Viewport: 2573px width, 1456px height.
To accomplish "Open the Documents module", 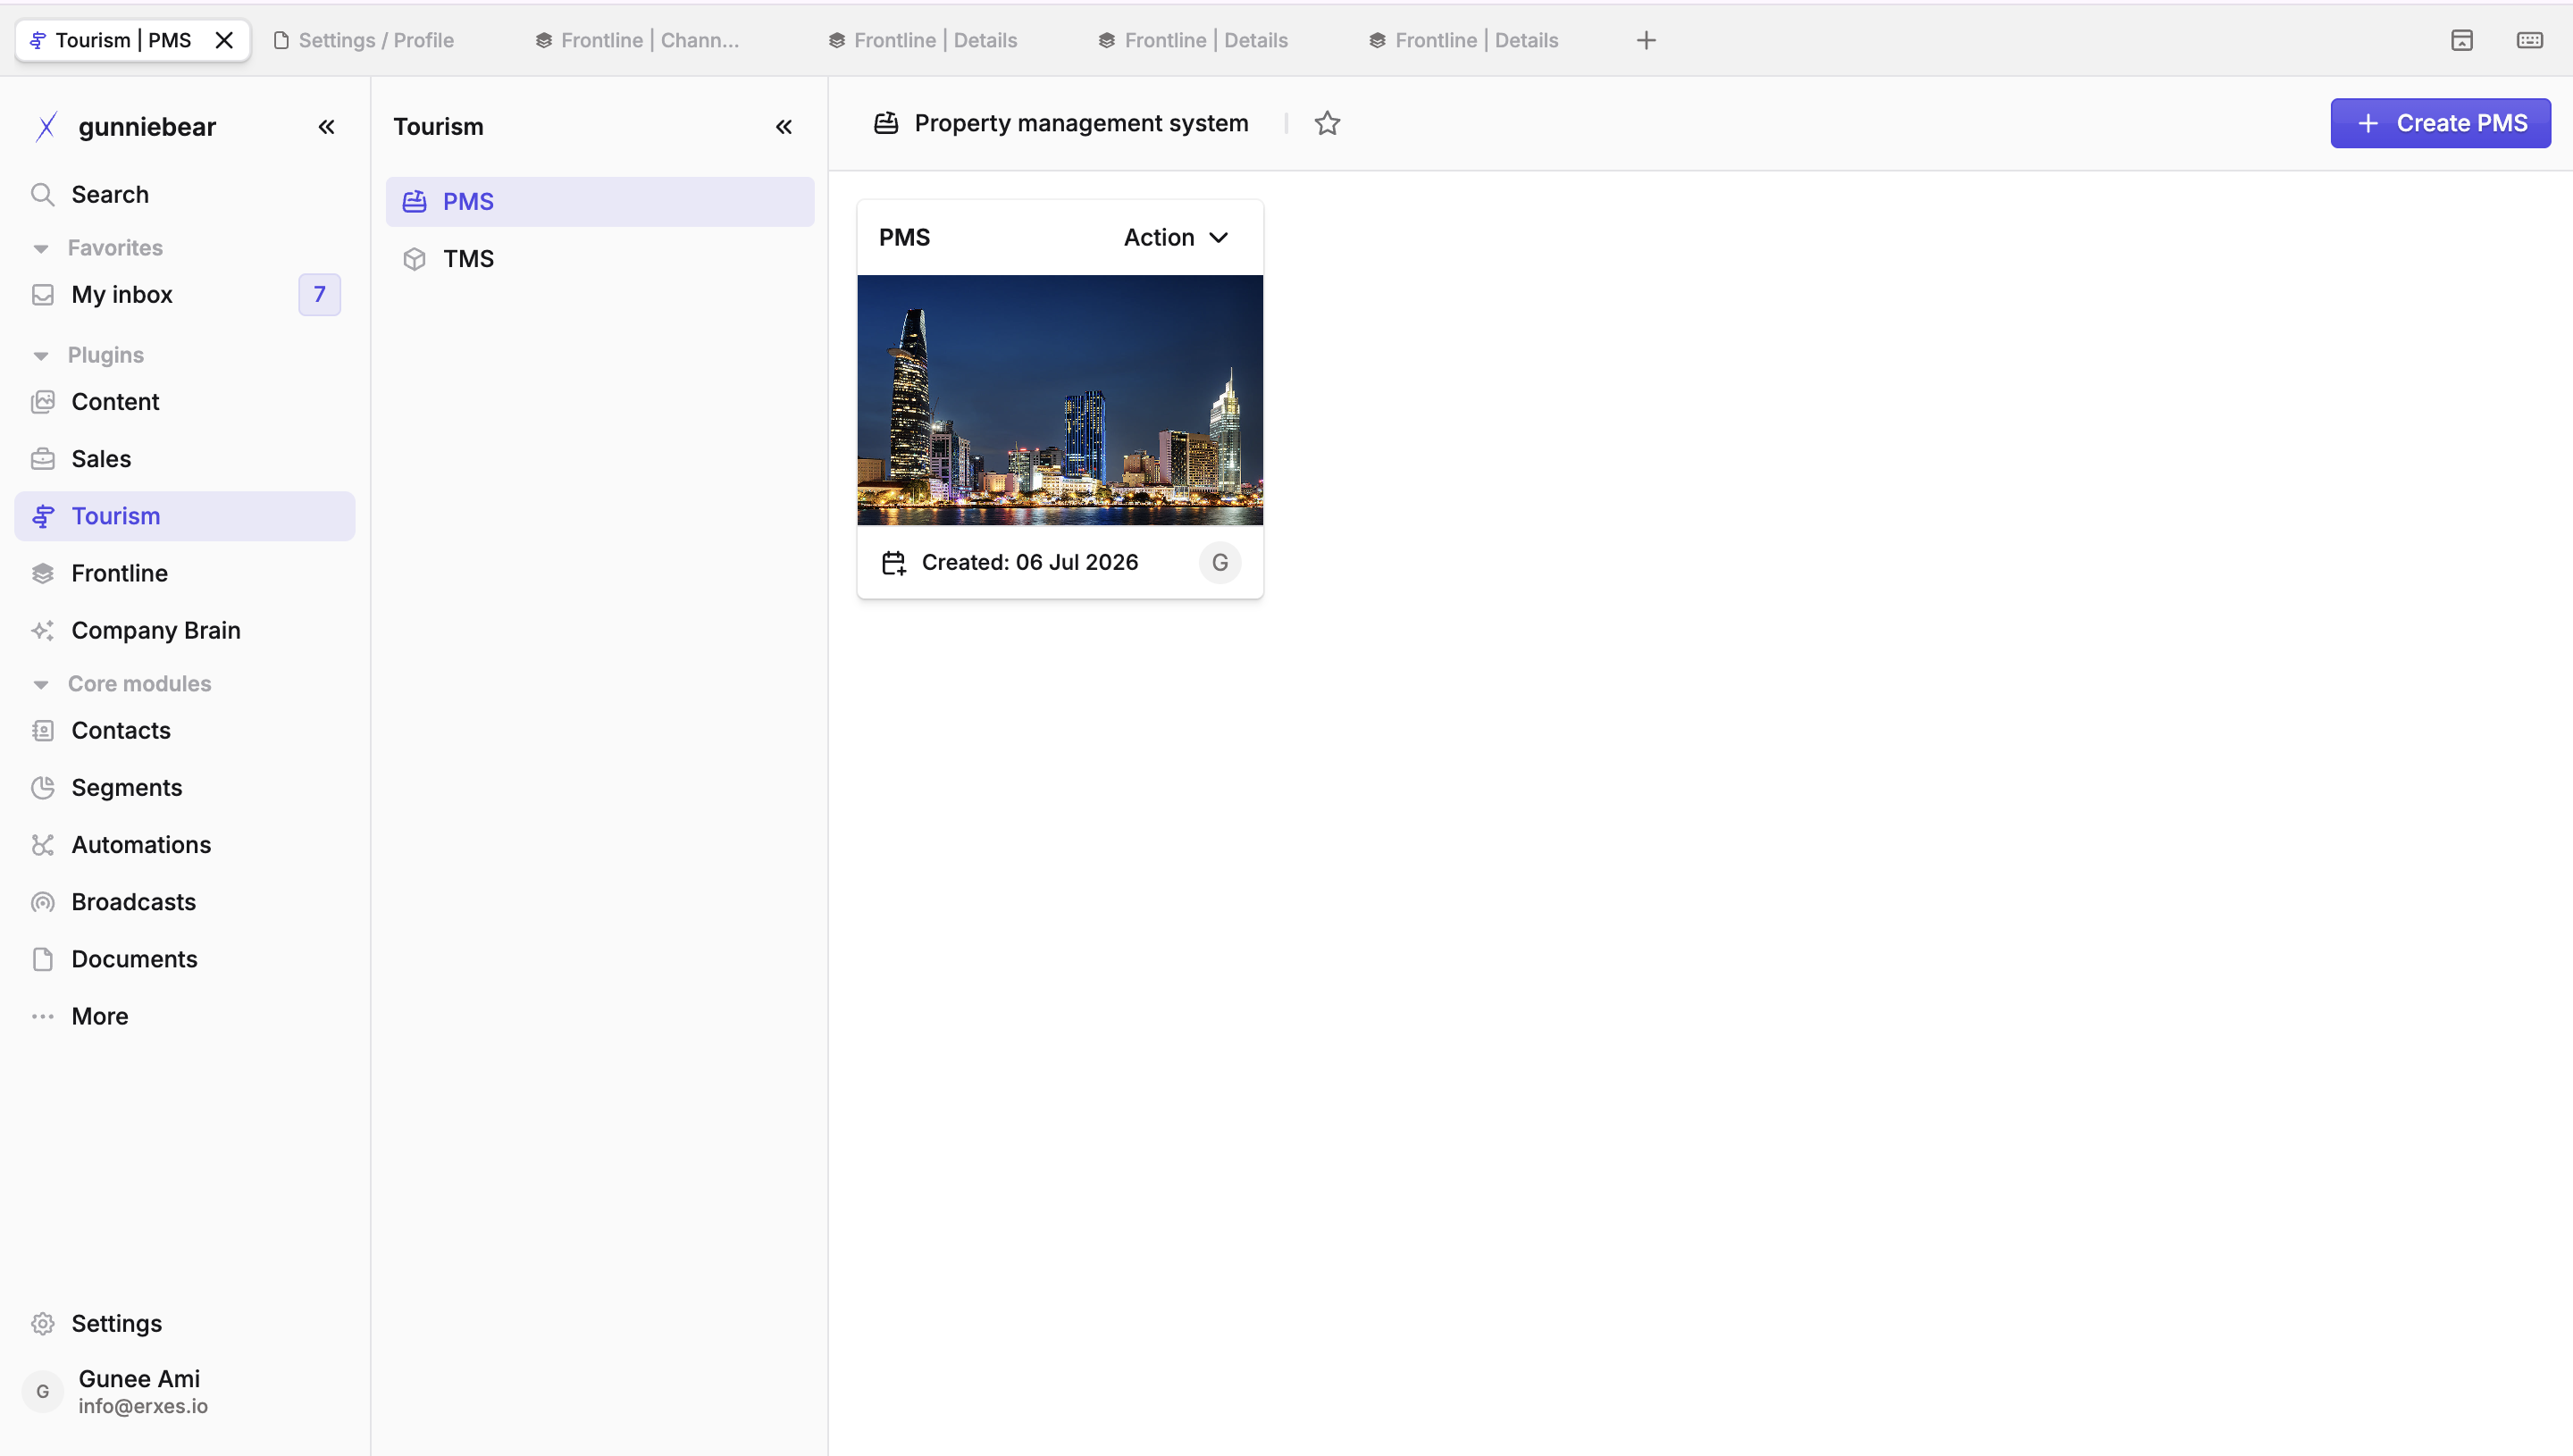I will pos(185,958).
